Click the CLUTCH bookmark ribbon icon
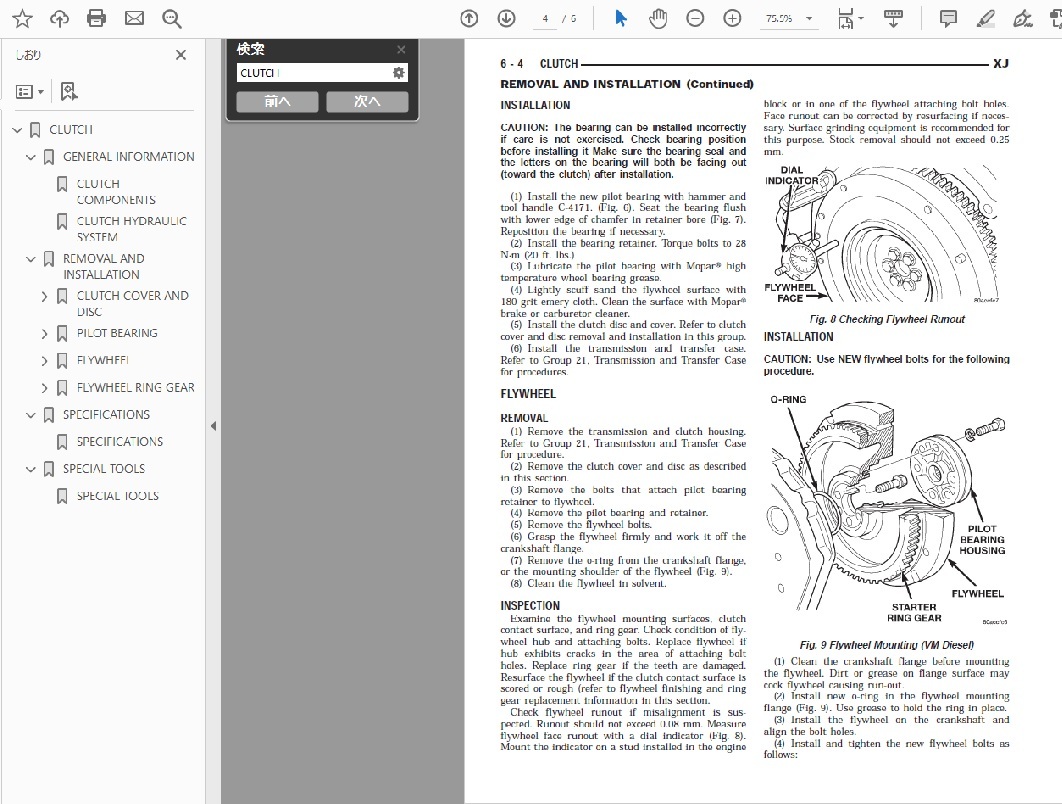The image size is (1062, 804). (35, 129)
